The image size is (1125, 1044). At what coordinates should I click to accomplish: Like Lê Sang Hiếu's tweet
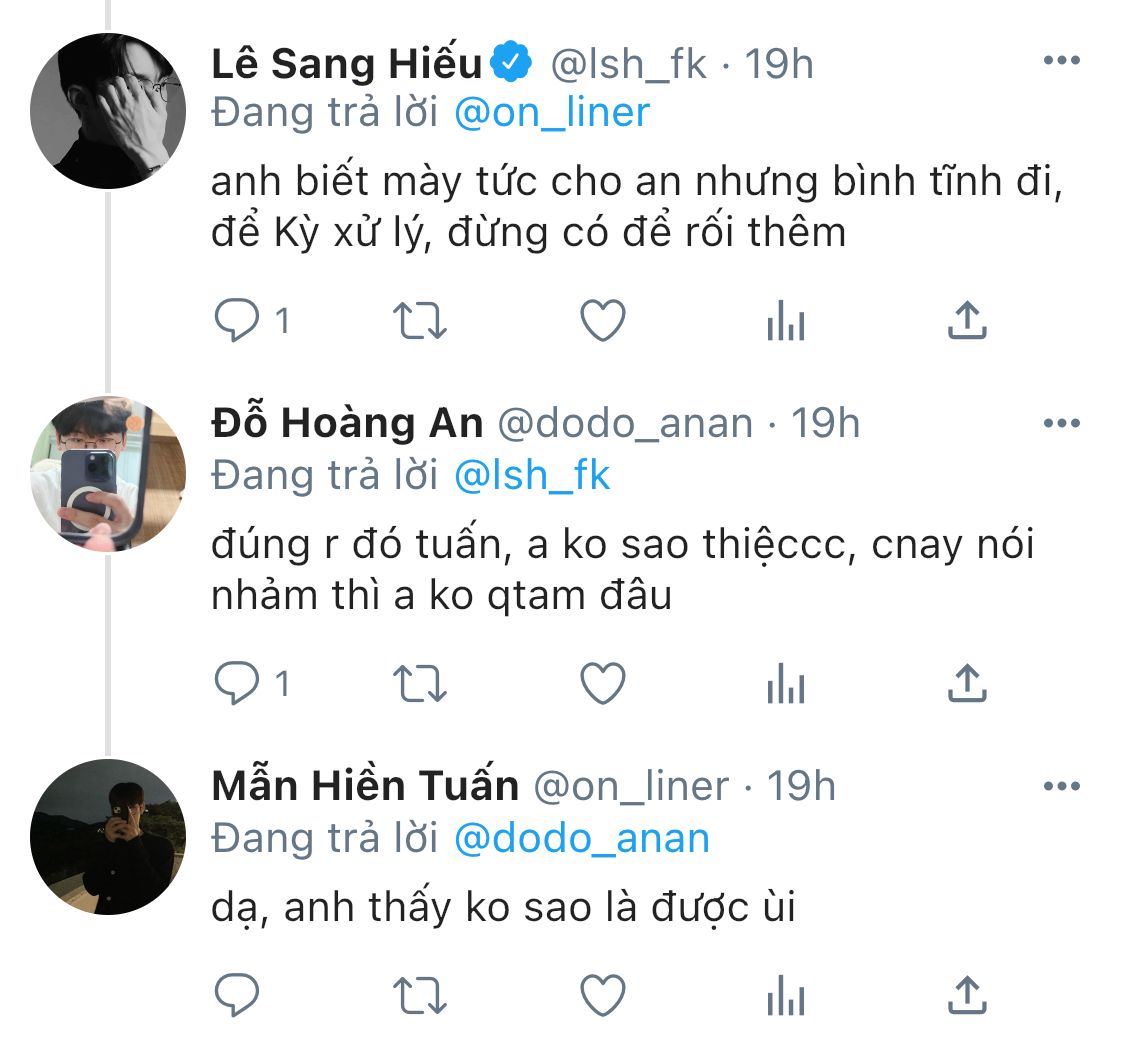[x=603, y=321]
